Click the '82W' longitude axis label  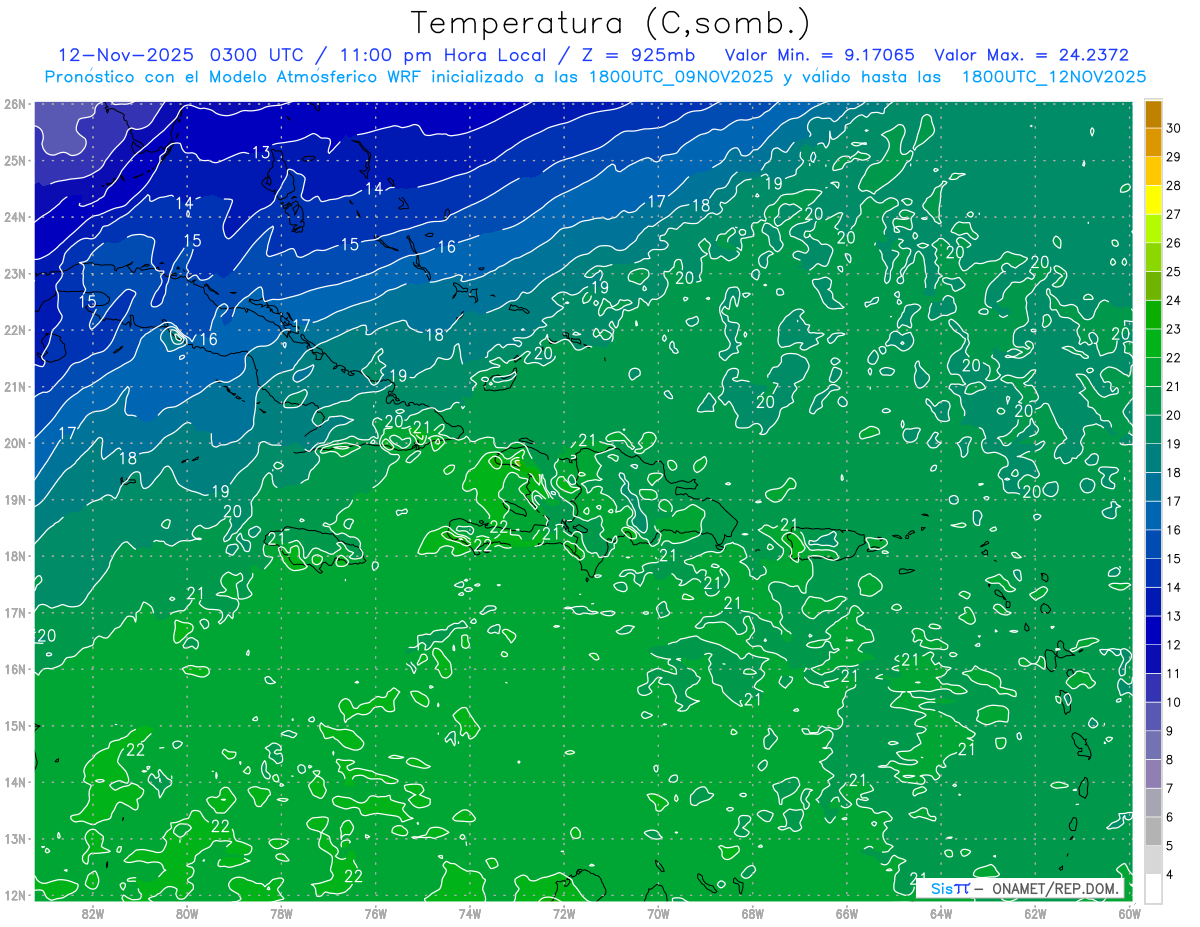coord(93,913)
